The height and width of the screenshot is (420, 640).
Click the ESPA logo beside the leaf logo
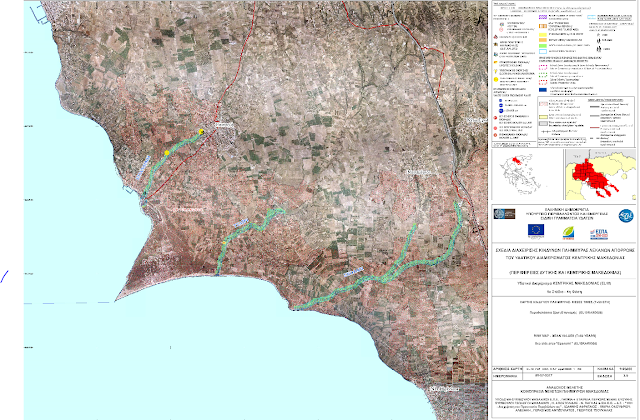(599, 234)
